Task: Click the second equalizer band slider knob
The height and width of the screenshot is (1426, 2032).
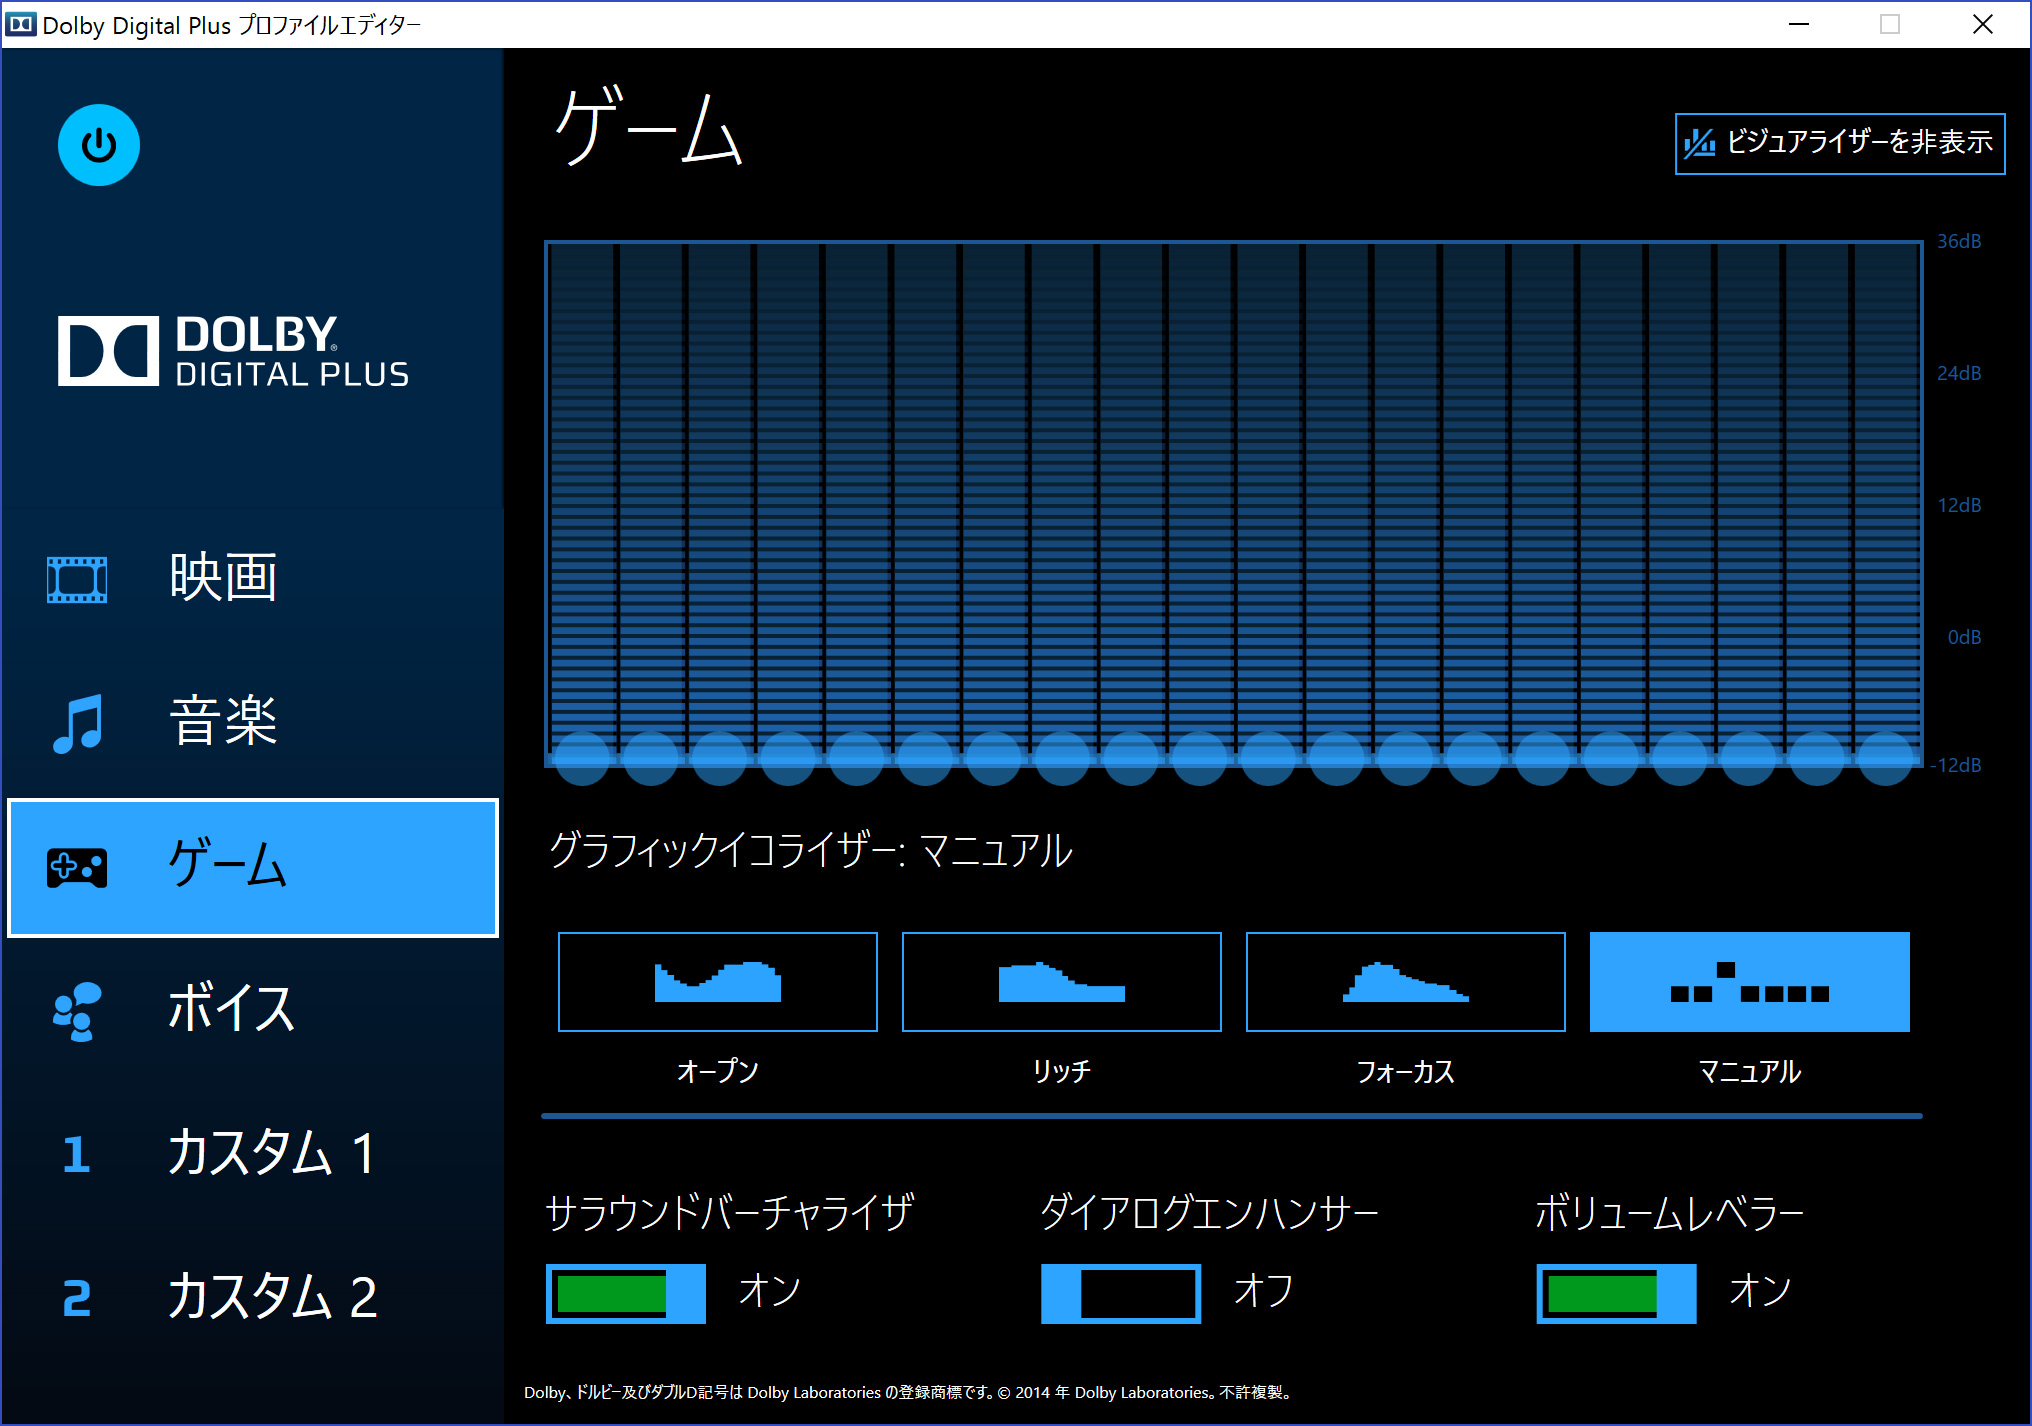Action: [x=651, y=759]
